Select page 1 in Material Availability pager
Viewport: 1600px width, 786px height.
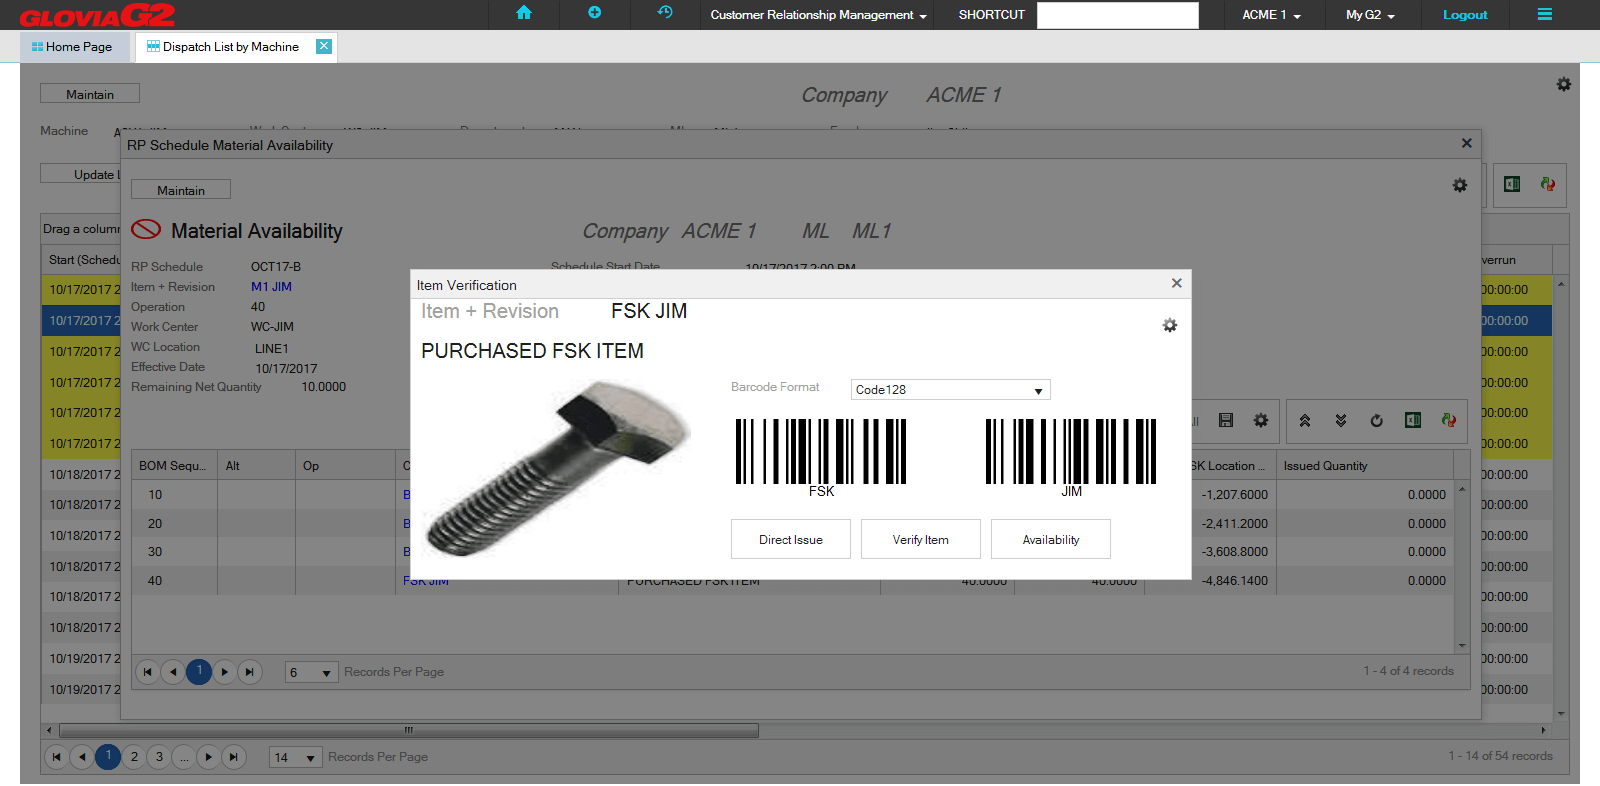pyautogui.click(x=199, y=671)
